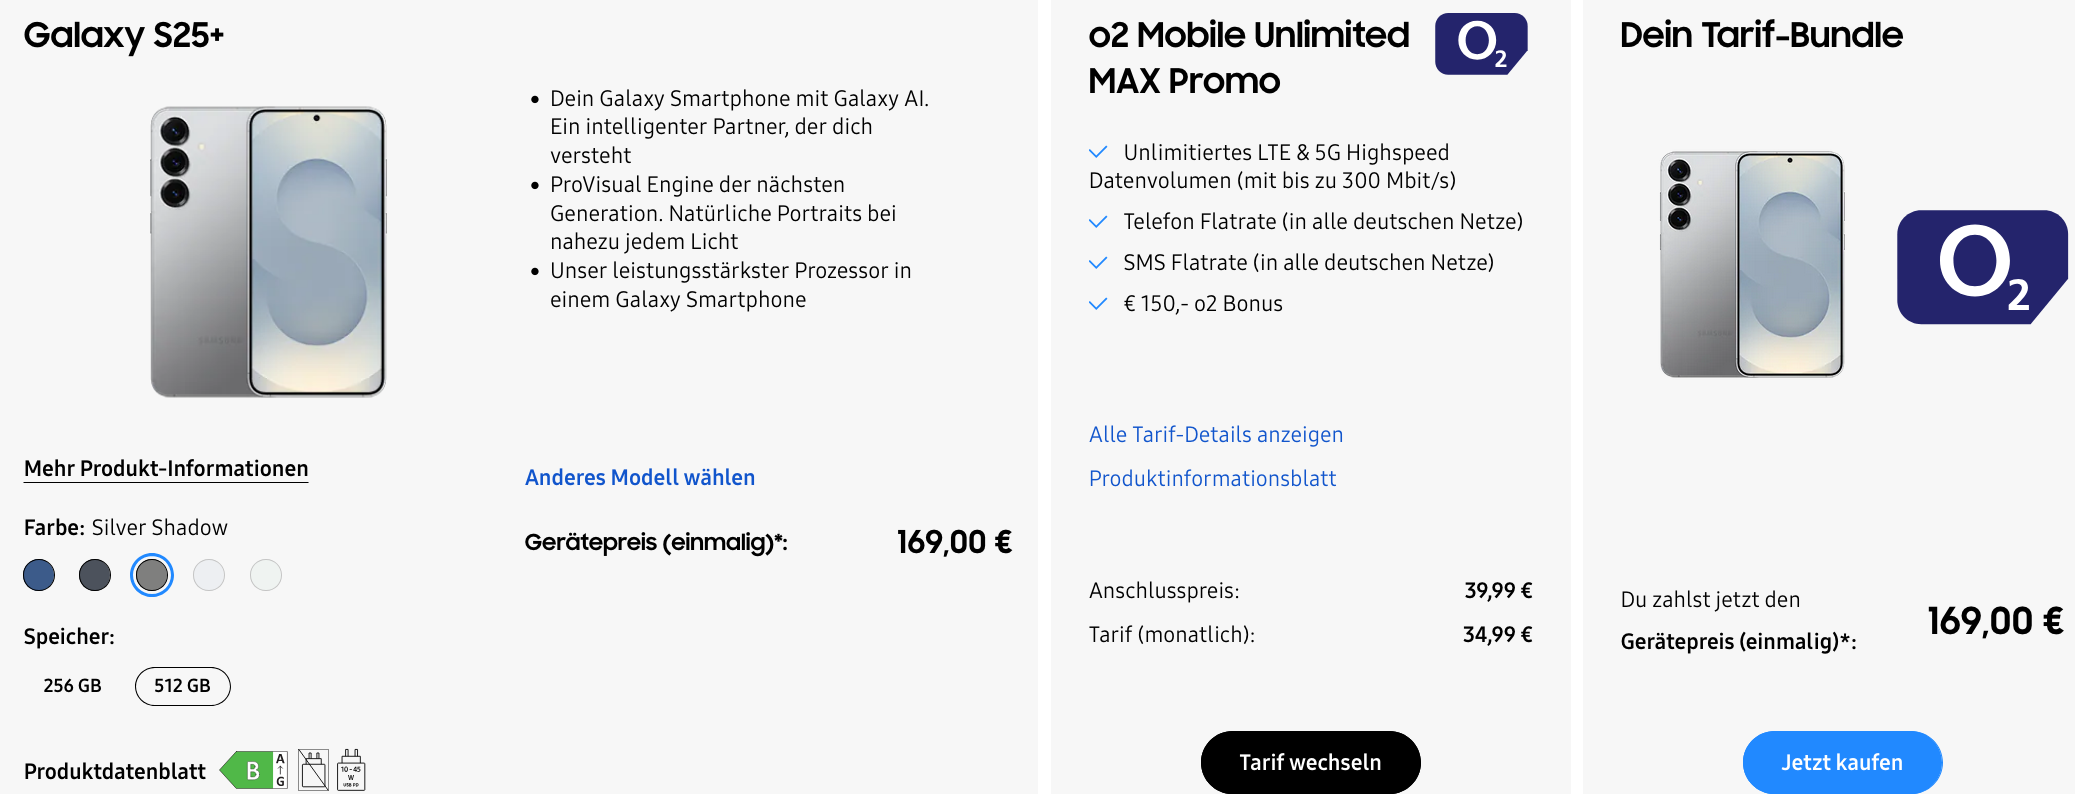
Task: Click the o2 logo beside the tariff title
Action: [1480, 44]
